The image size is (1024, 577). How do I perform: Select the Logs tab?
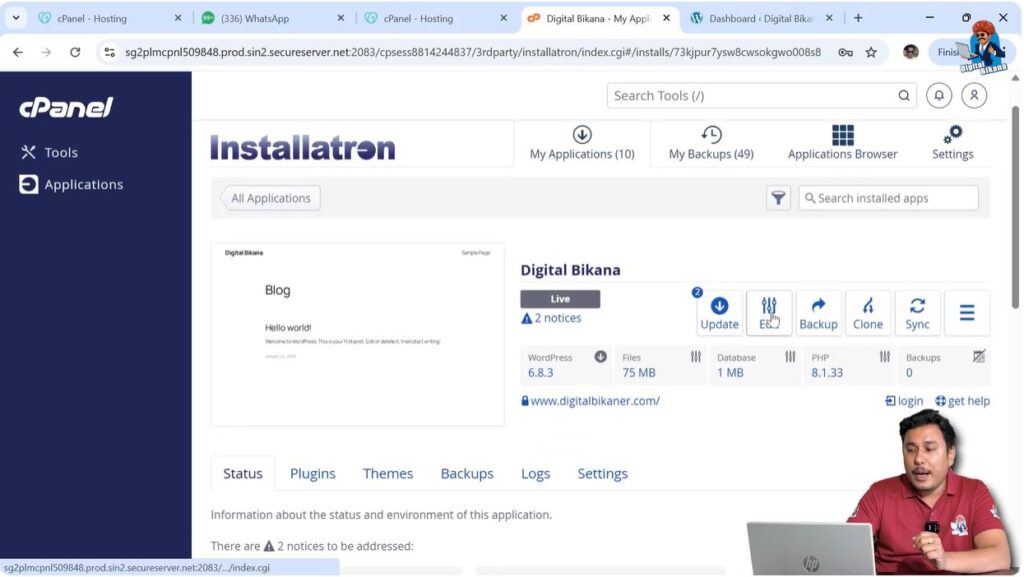[536, 473]
